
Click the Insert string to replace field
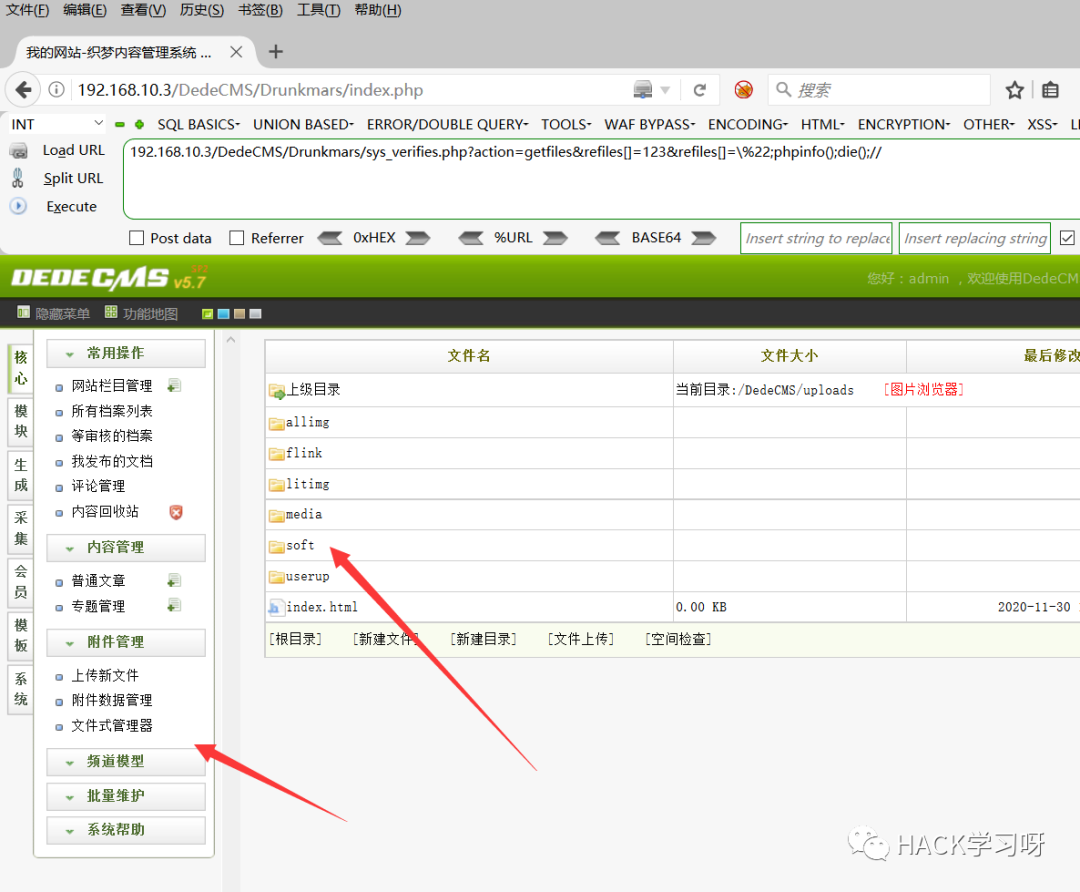(x=816, y=238)
